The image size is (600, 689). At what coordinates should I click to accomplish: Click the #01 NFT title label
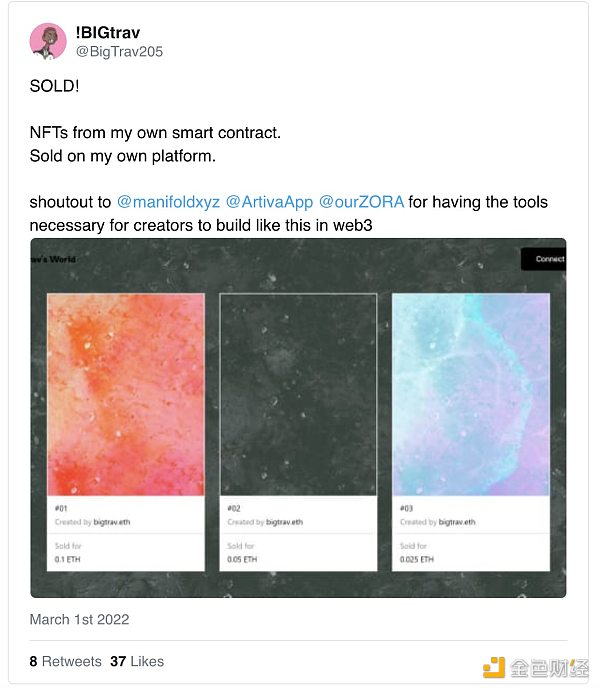coord(62,510)
